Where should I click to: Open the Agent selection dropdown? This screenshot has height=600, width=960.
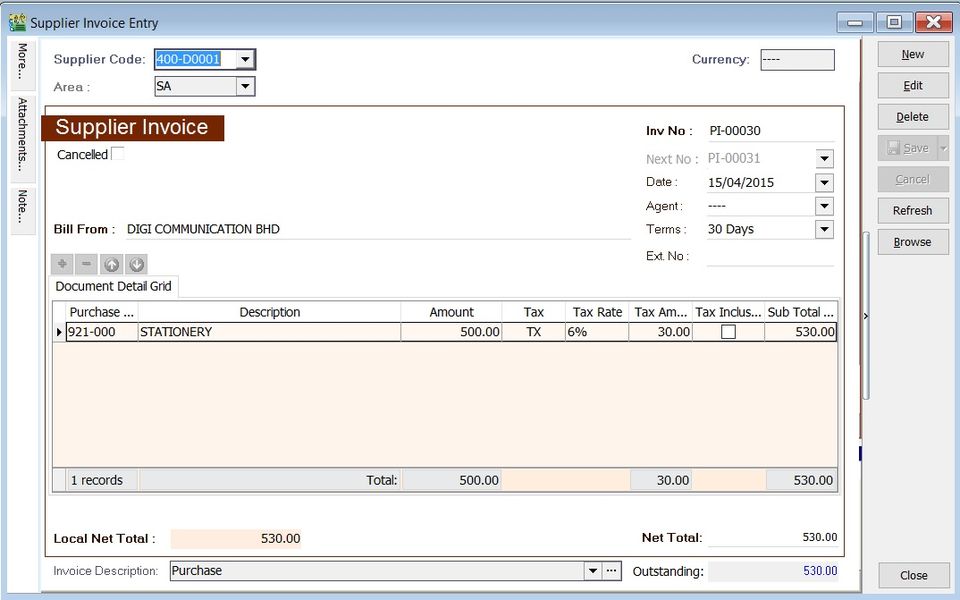pos(824,206)
